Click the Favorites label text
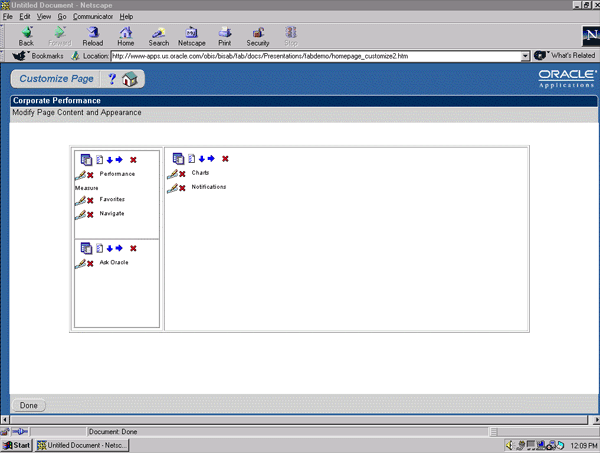Viewport: 600px width, 453px height. coord(112,199)
